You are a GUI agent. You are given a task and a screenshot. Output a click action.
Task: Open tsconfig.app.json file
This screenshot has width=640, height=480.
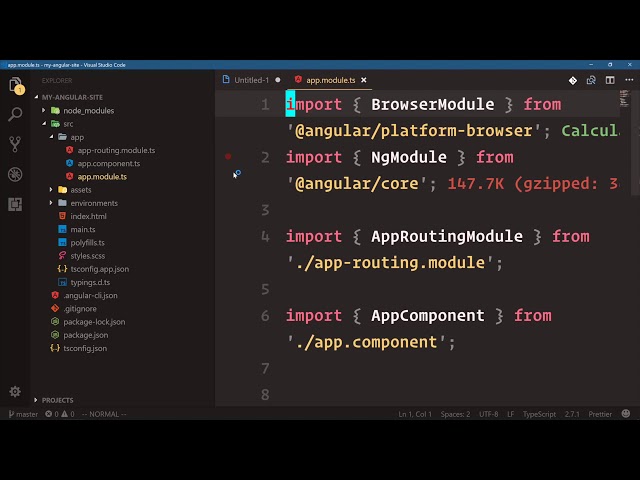click(100, 269)
